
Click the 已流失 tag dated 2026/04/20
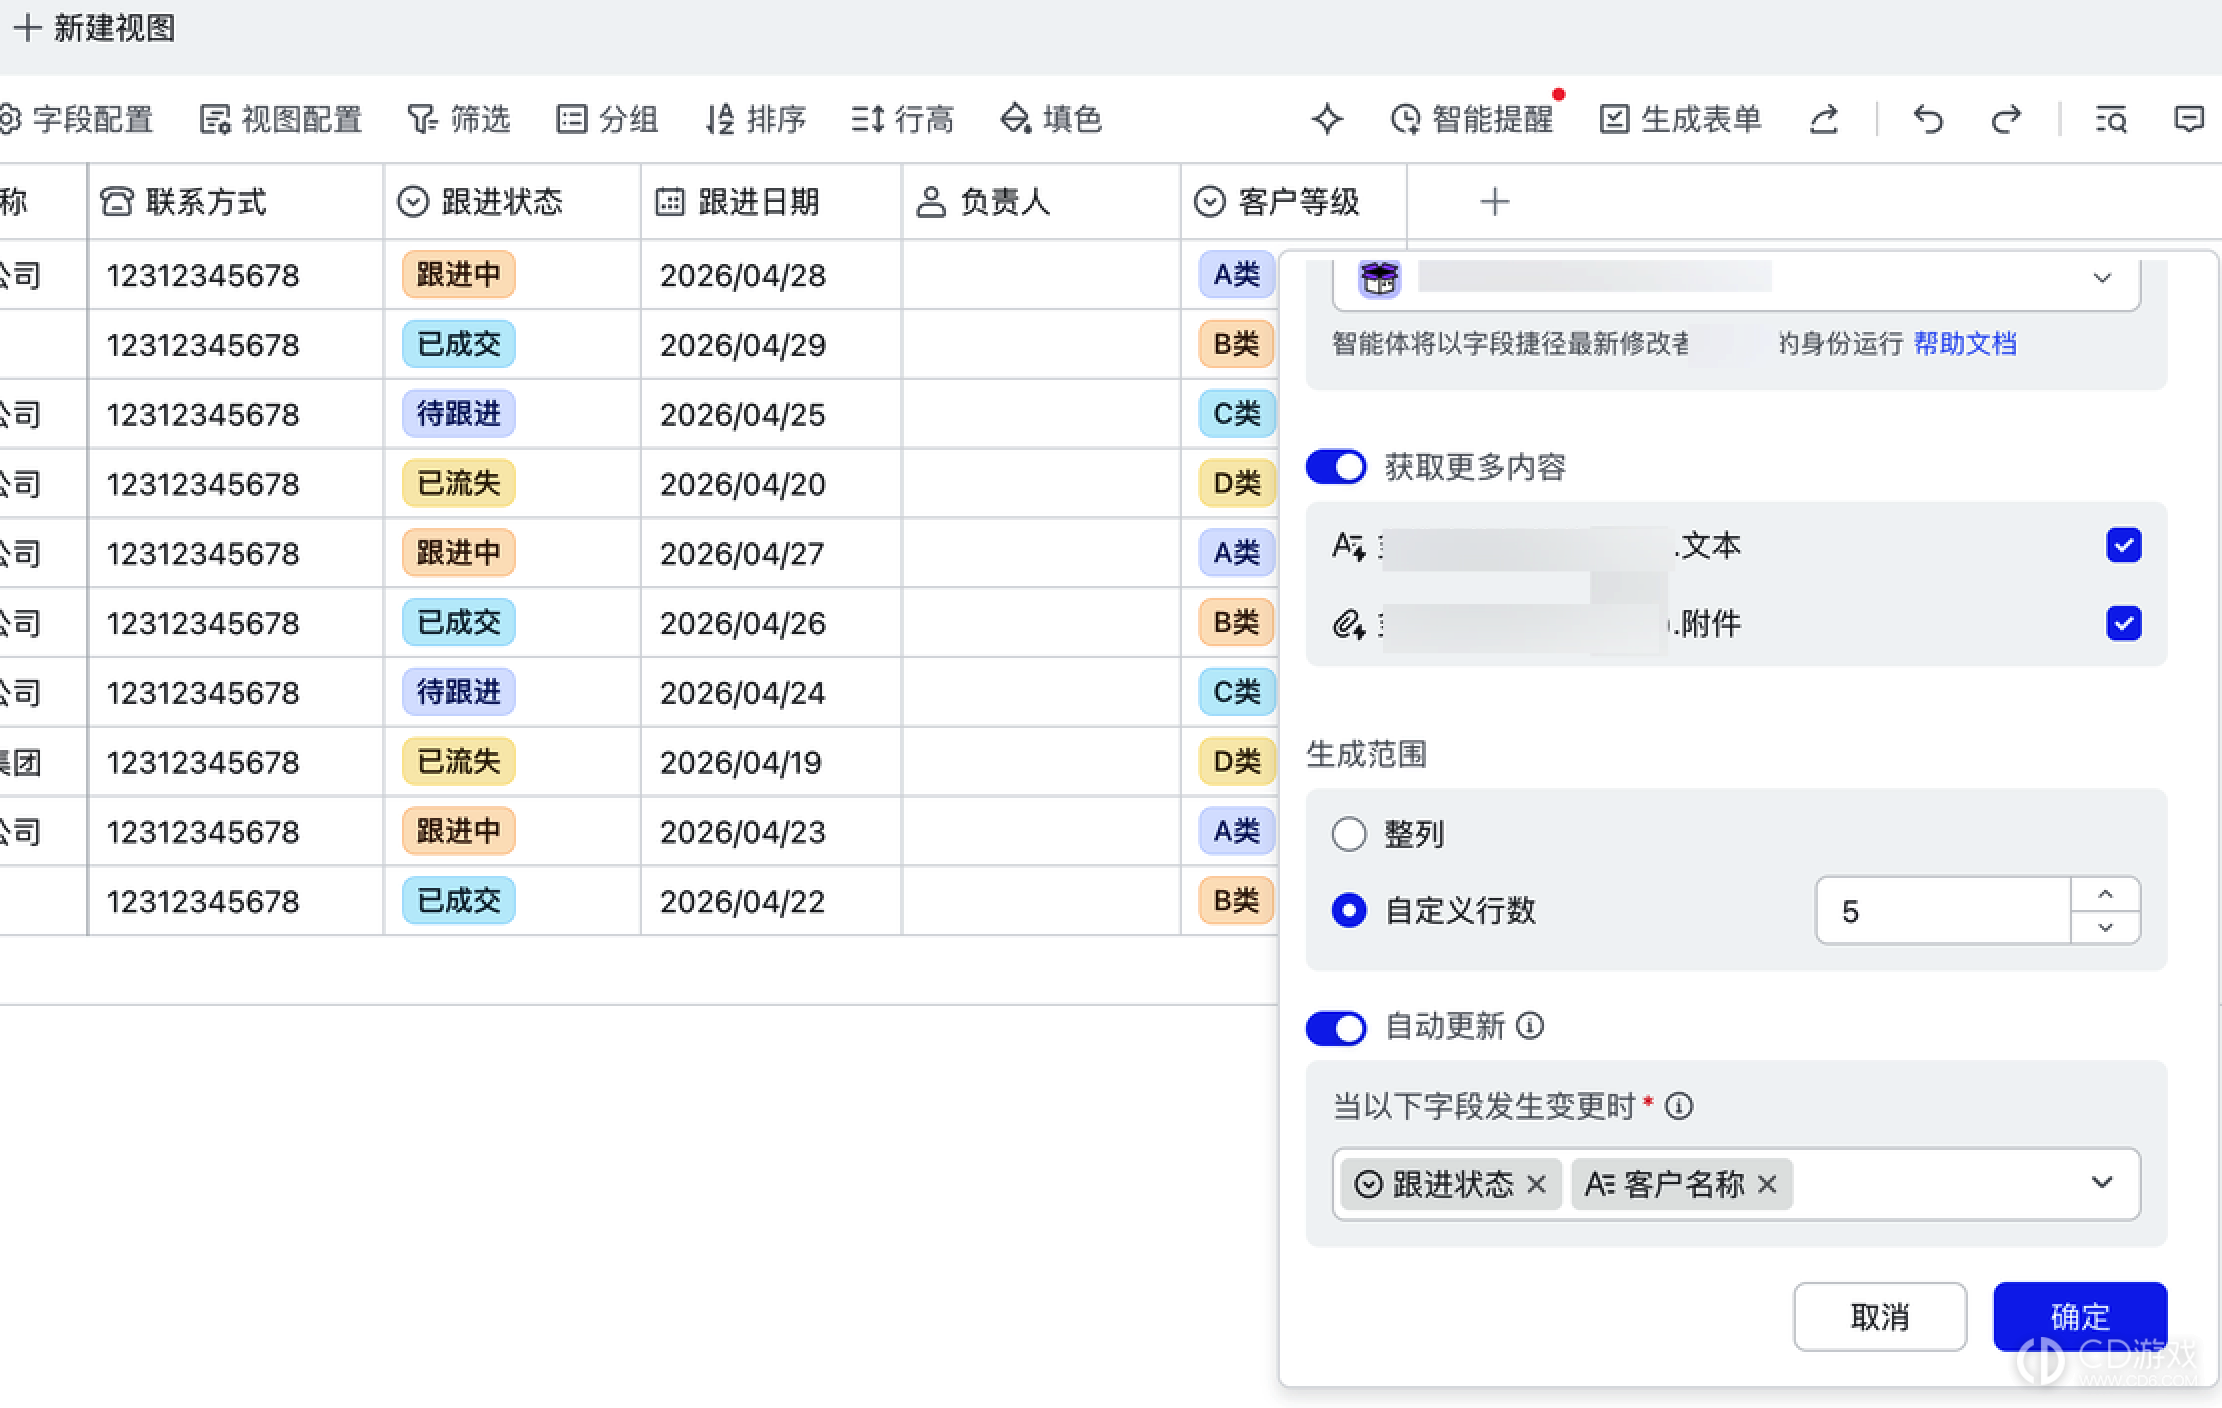[459, 483]
